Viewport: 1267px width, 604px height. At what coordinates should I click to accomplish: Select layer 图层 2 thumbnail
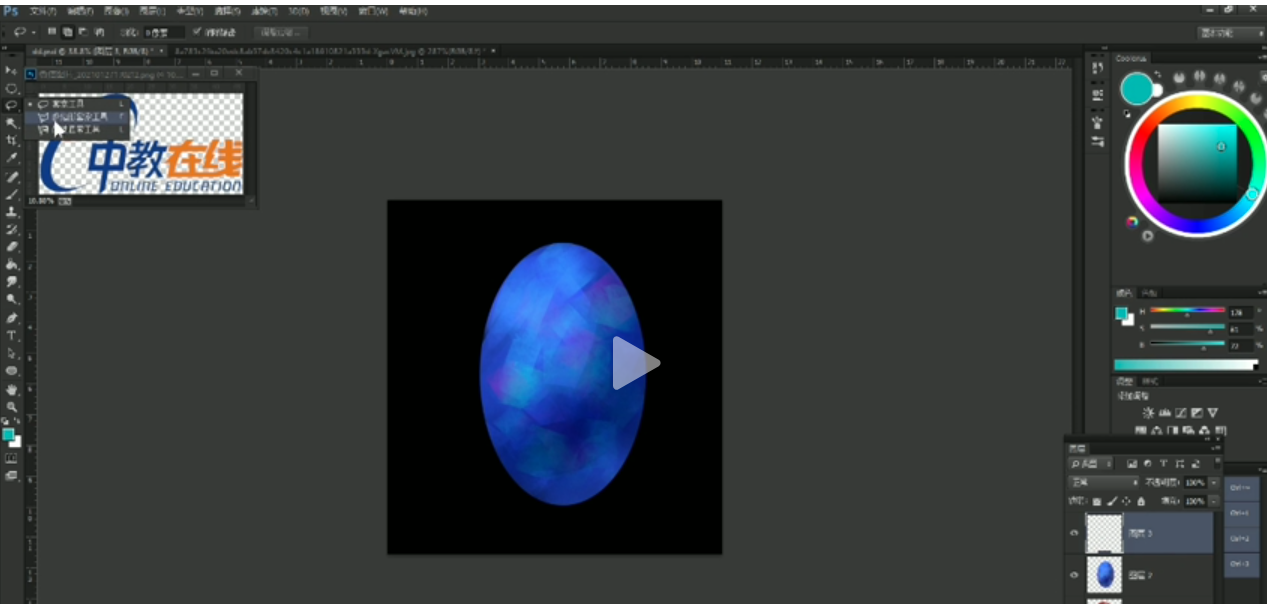click(x=1104, y=575)
